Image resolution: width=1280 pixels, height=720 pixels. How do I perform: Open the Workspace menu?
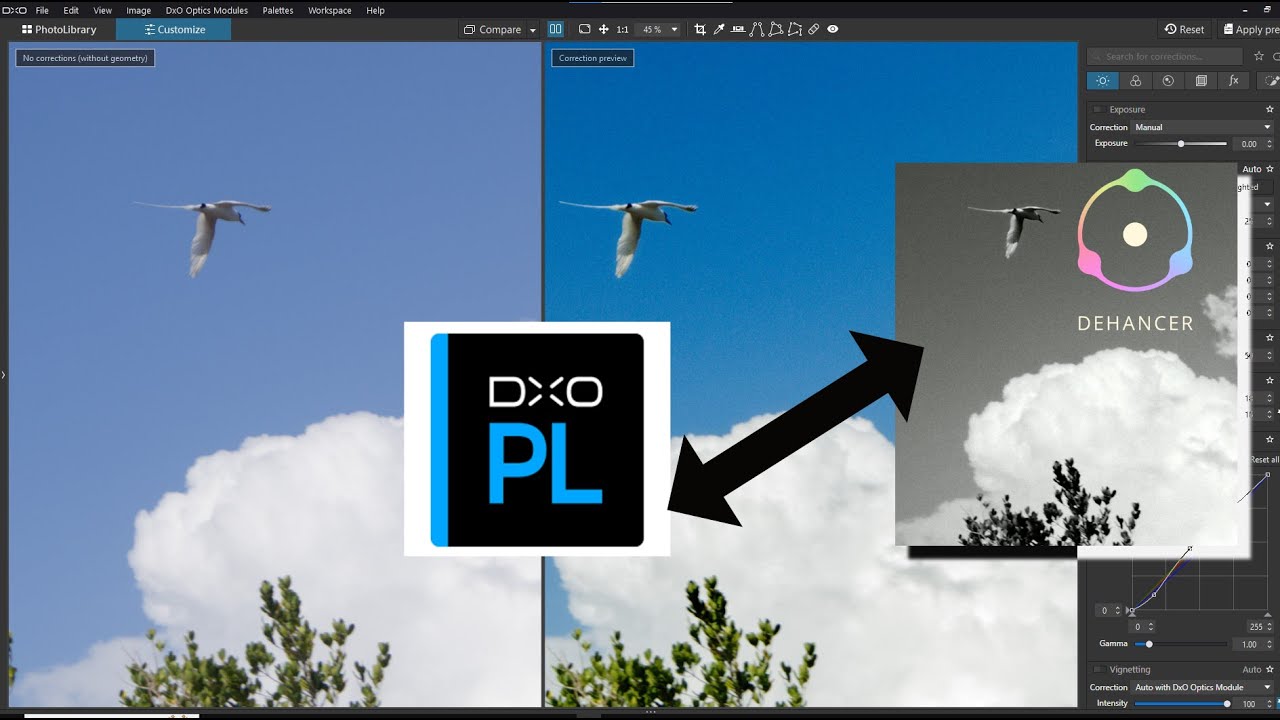[x=330, y=10]
